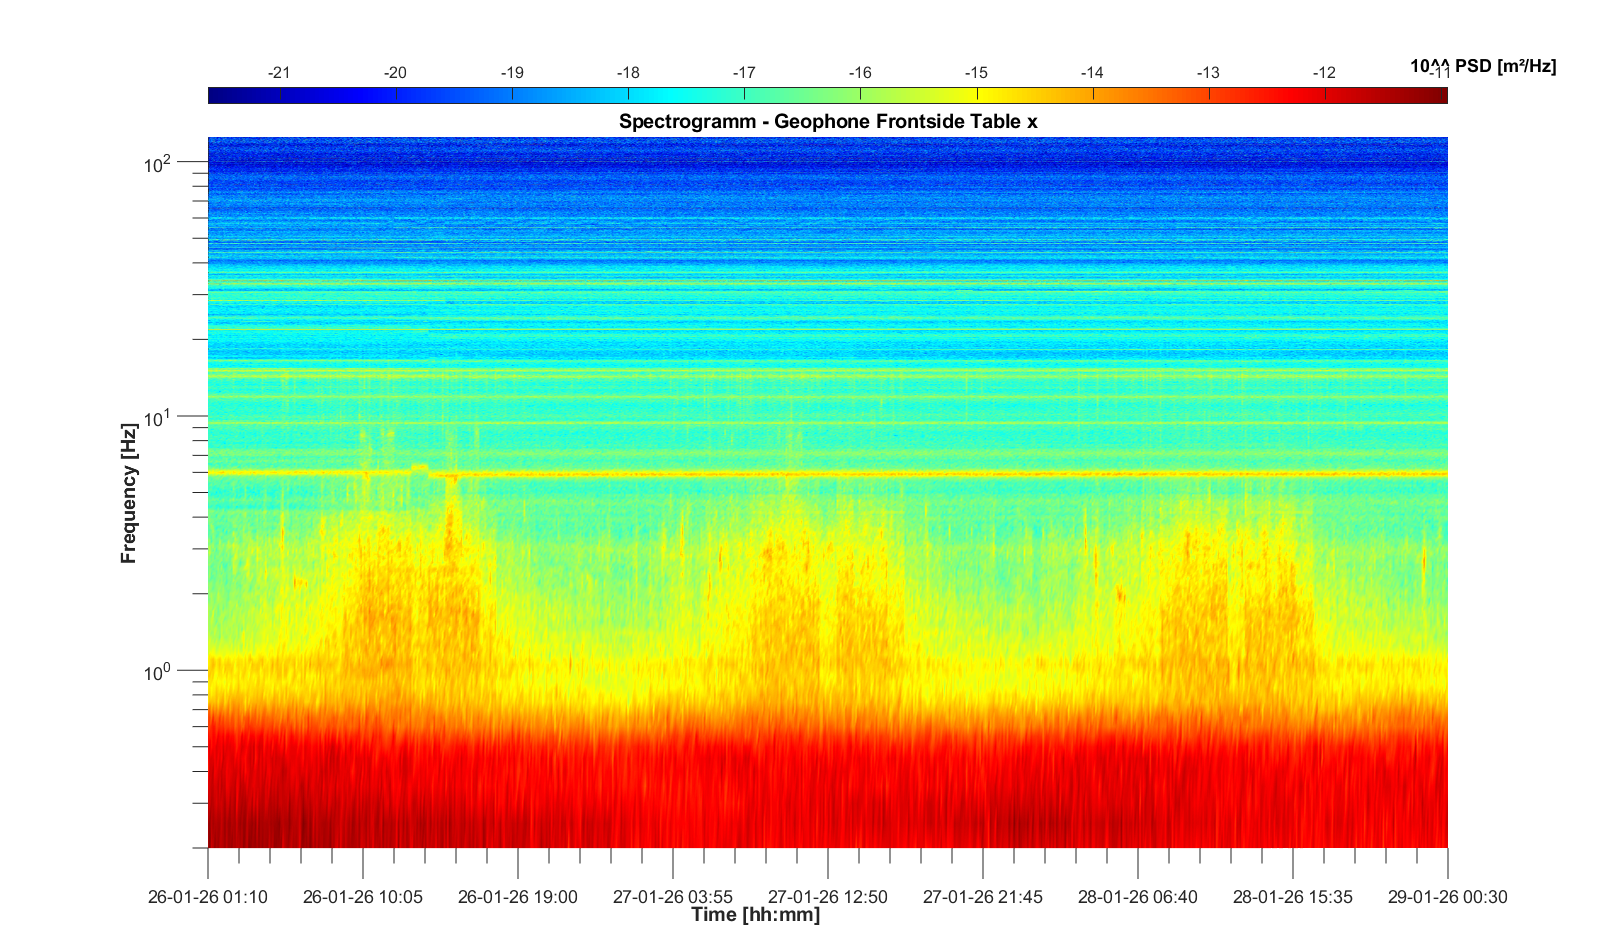Pick the dark red end of the colorbar
The image size is (1600, 944).
tap(1440, 95)
